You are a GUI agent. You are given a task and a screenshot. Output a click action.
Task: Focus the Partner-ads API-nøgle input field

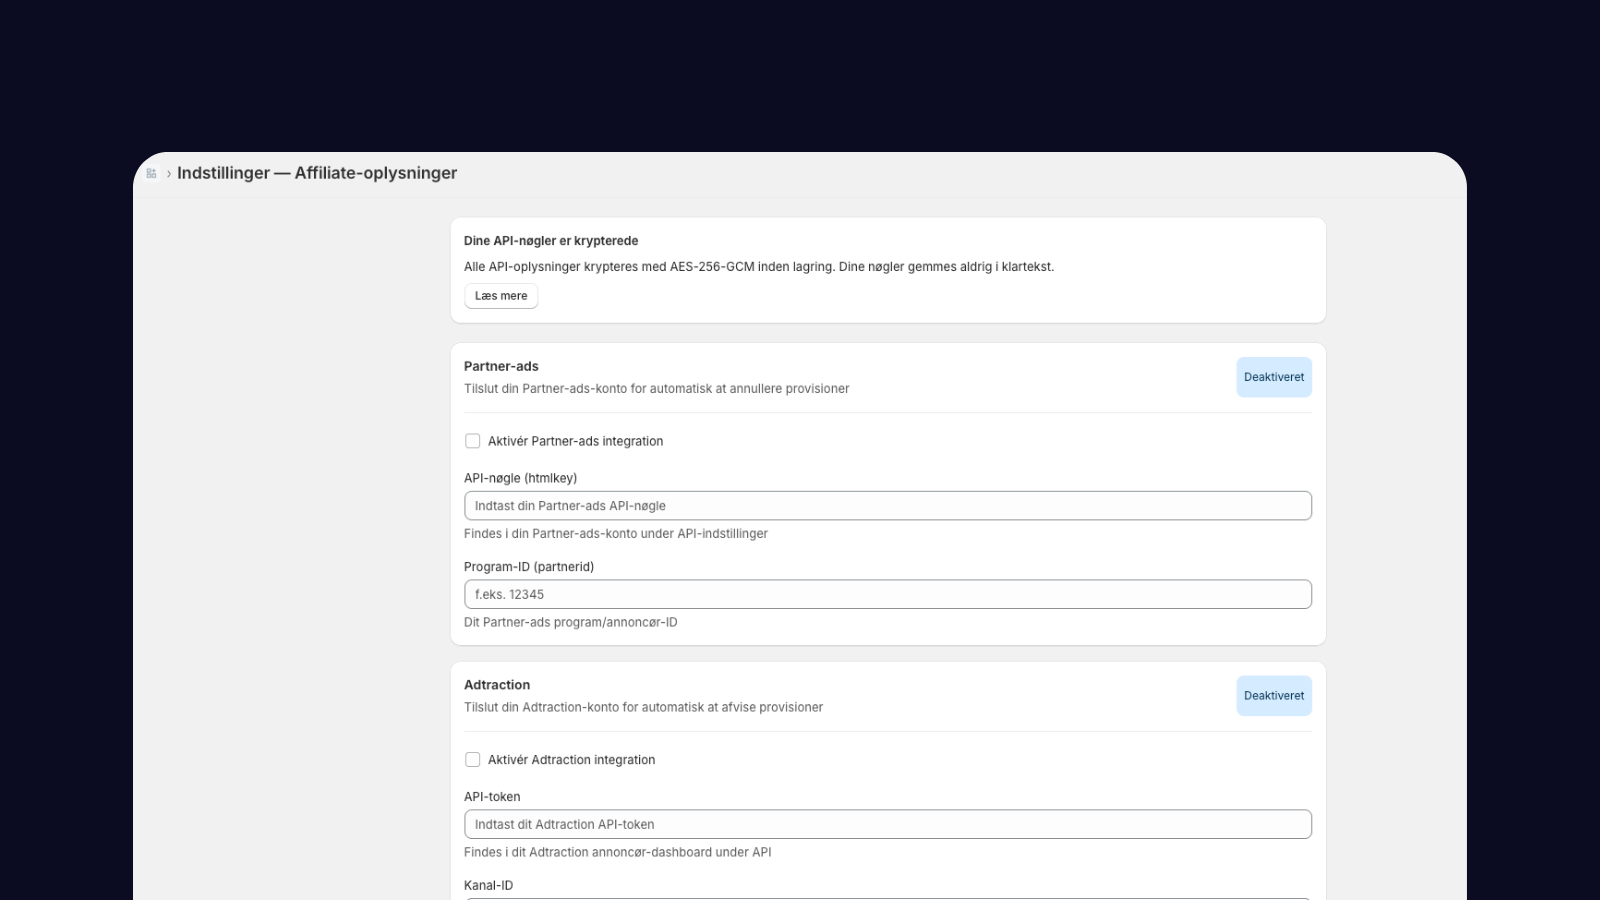pyautogui.click(x=888, y=506)
